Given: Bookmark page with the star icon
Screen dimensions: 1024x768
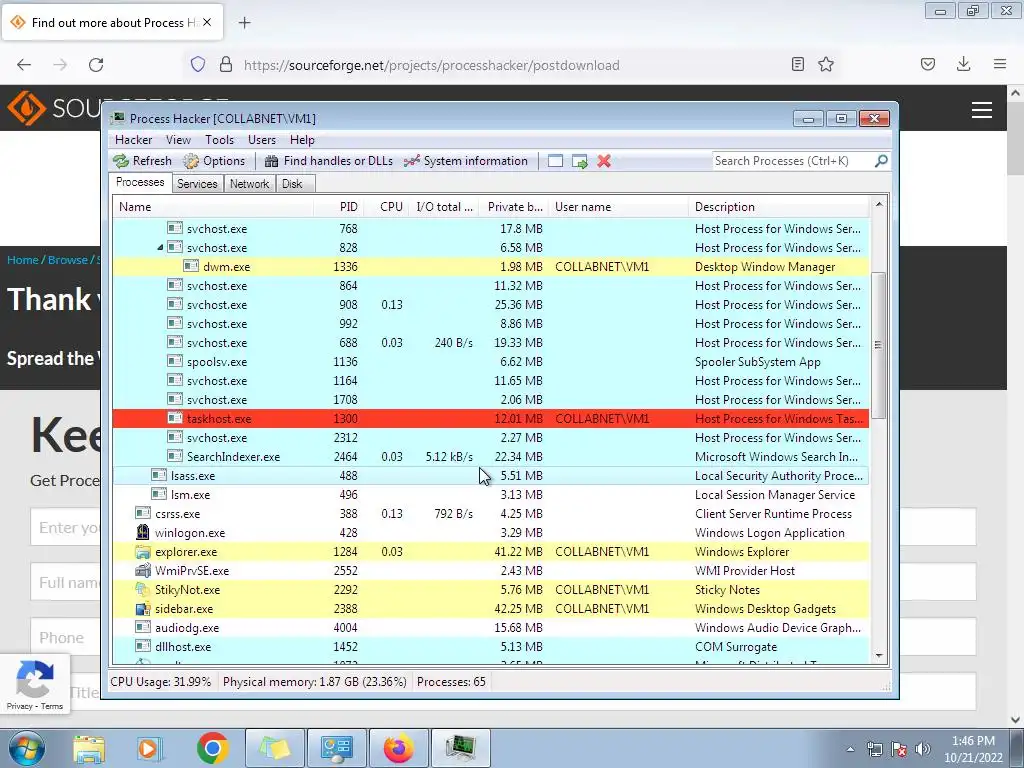Looking at the screenshot, I should tap(826, 65).
